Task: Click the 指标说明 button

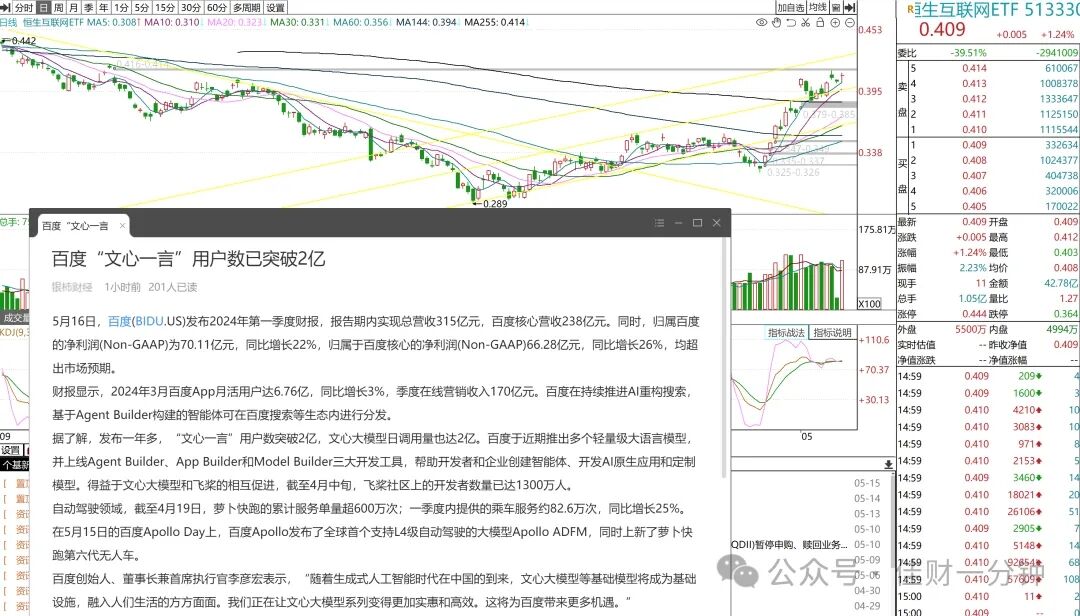Action: [833, 333]
